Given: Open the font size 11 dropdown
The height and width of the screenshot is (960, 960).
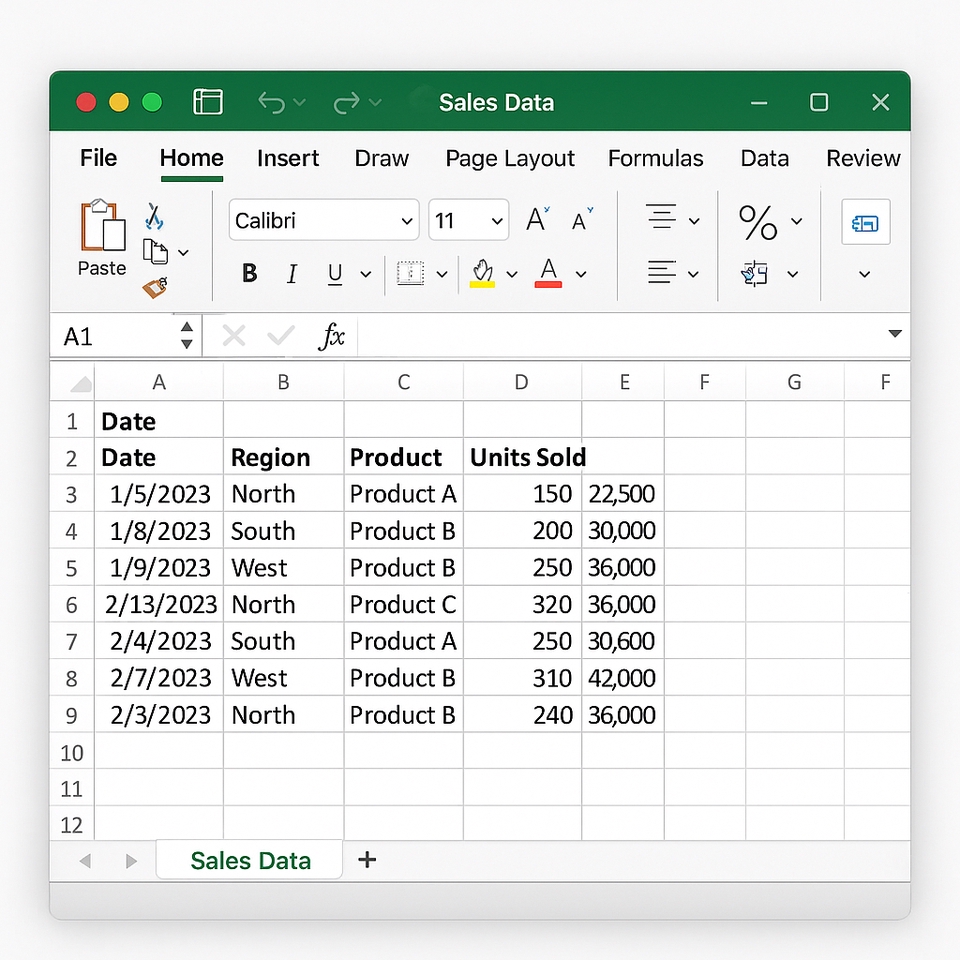Looking at the screenshot, I should coord(496,221).
